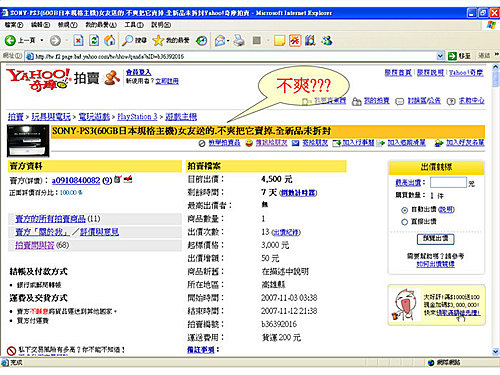Screen dimensions: 500x375
Task: Open the Search (搜尋) toolbar button
Action: 134,41
